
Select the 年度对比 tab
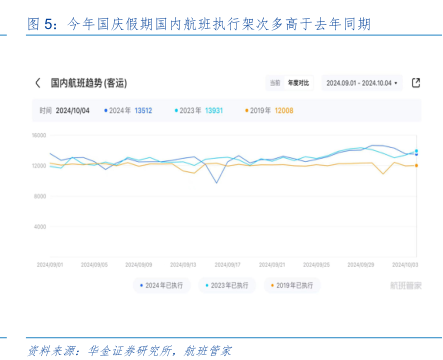coord(298,83)
